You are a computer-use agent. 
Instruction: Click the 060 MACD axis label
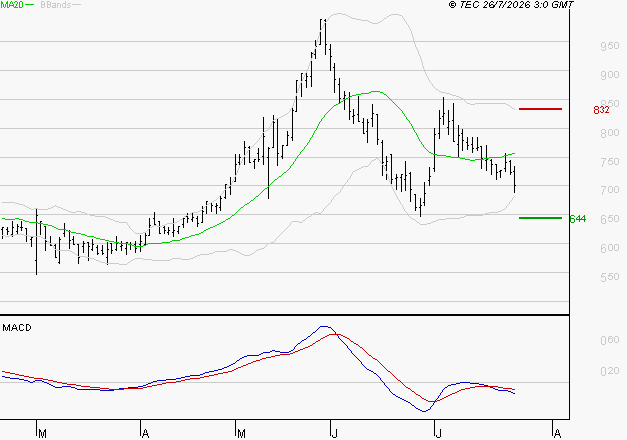tap(610, 340)
